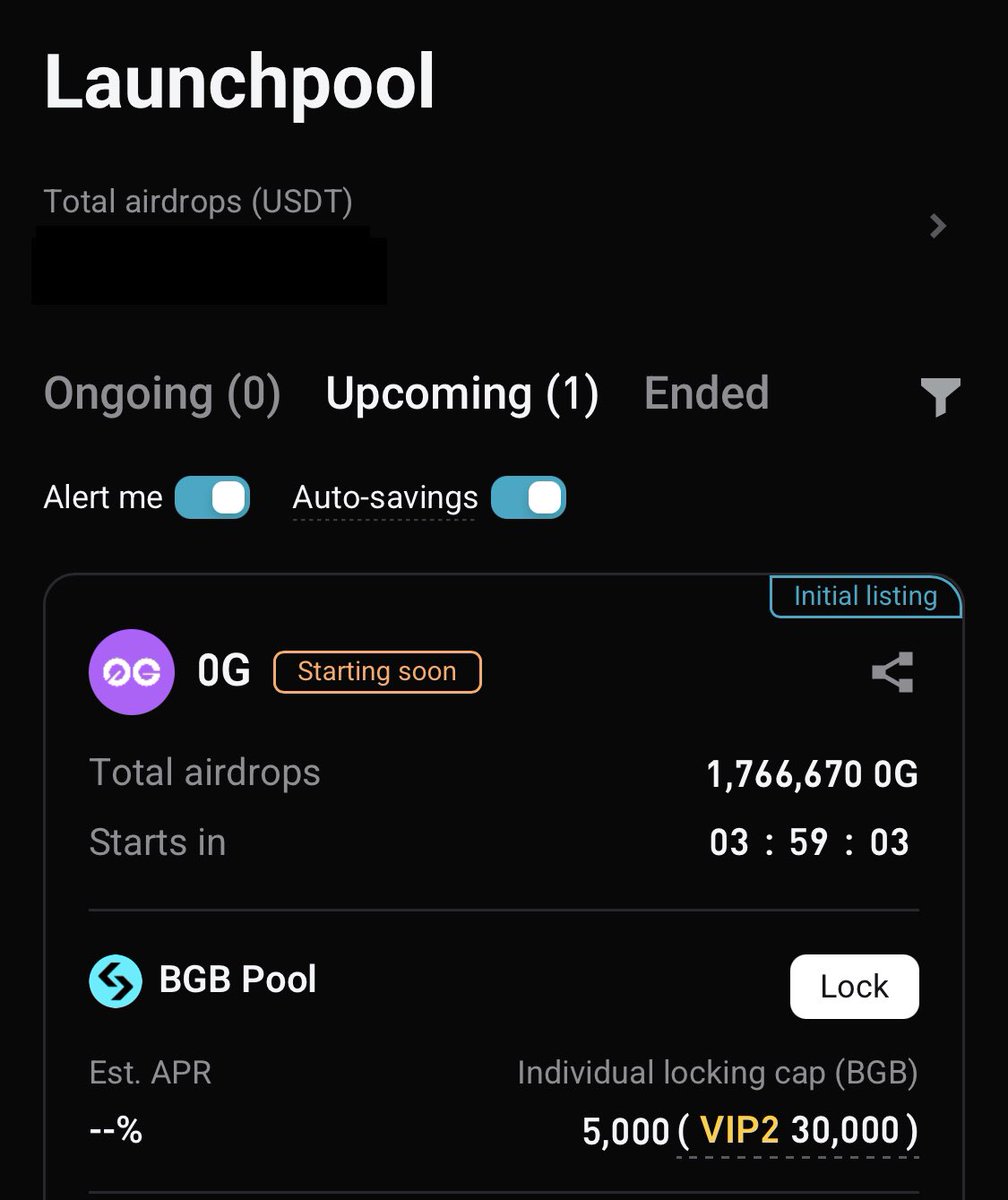1008x1200 pixels.
Task: Open the filter funnel icon
Action: tap(940, 396)
